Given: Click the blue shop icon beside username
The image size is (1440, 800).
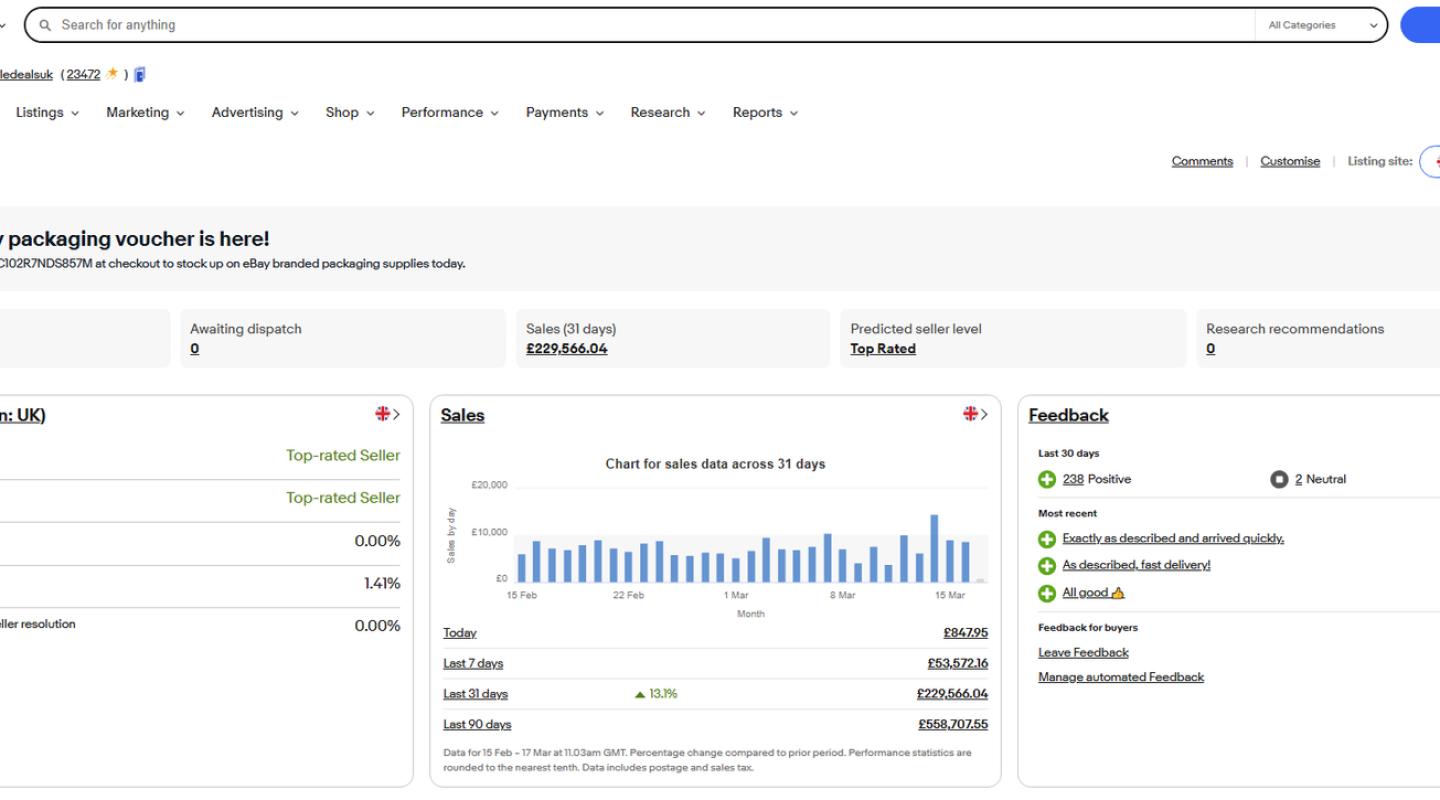Looking at the screenshot, I should (x=140, y=74).
